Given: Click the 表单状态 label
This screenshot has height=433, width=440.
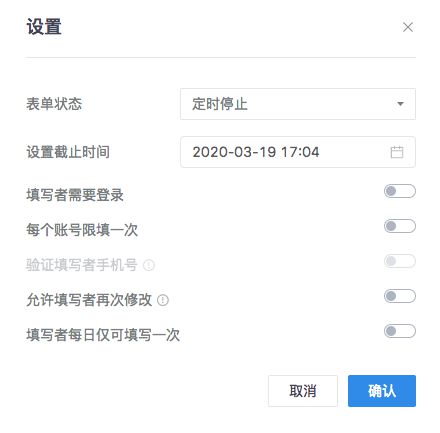Looking at the screenshot, I should [x=54, y=104].
